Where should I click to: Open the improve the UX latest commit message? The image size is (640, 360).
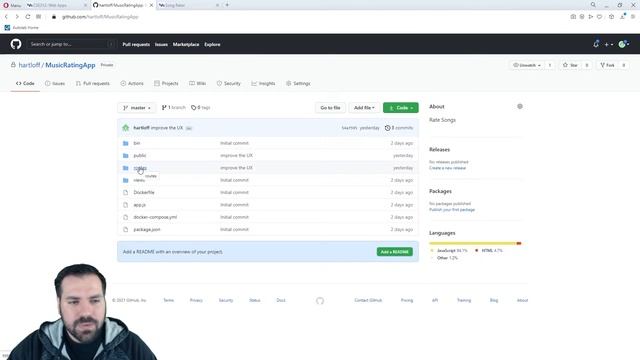[167, 128]
